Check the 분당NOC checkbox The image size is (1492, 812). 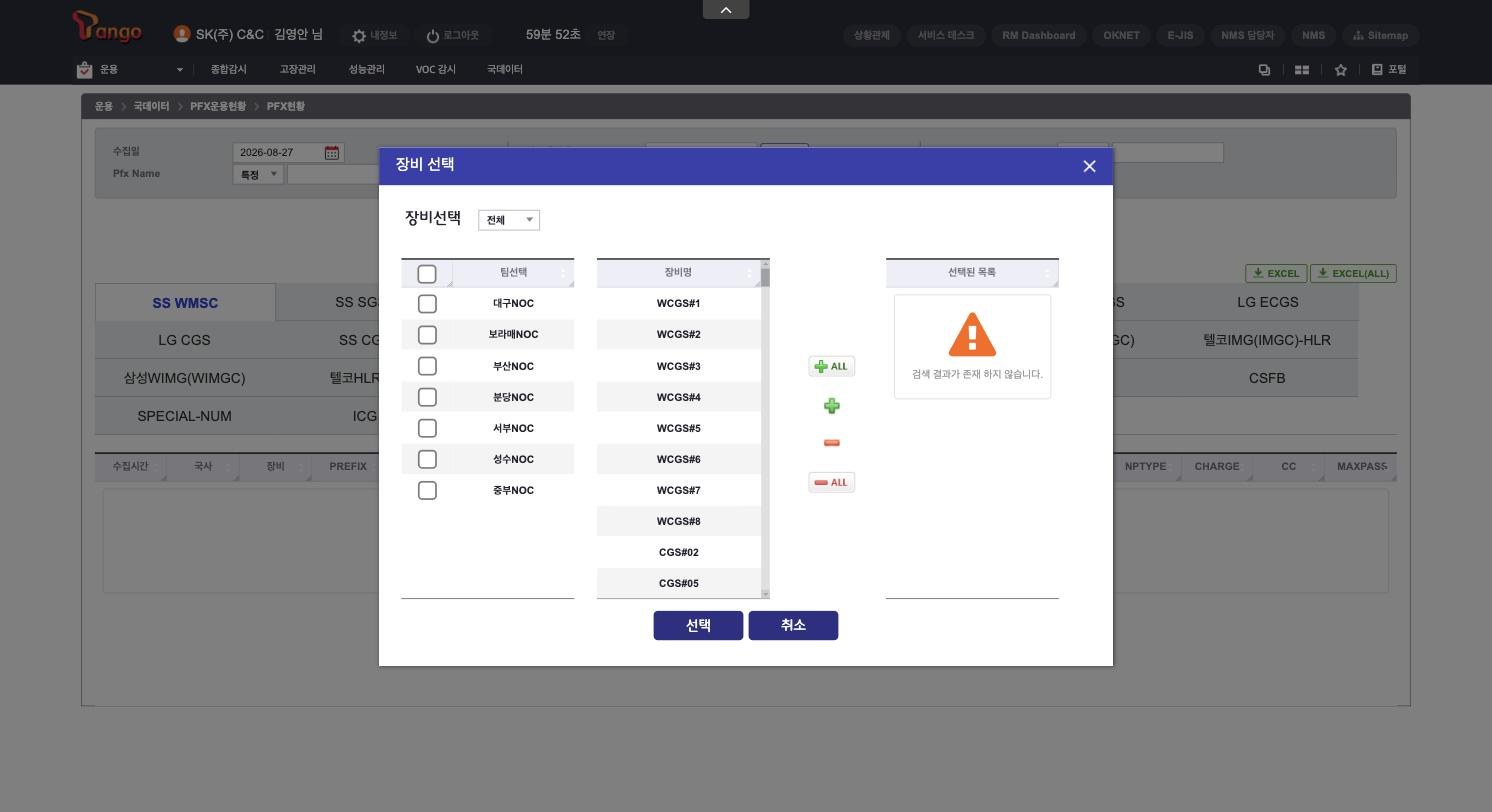tap(427, 397)
